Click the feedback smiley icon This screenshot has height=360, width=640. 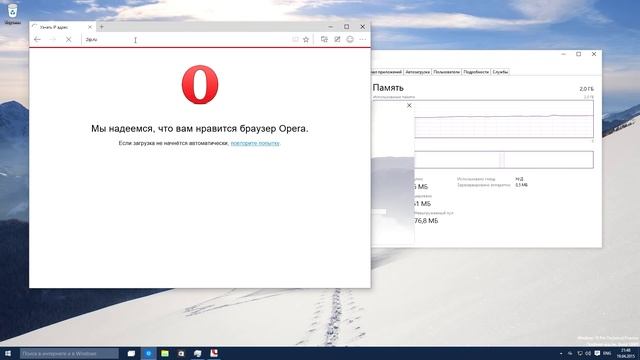(350, 40)
